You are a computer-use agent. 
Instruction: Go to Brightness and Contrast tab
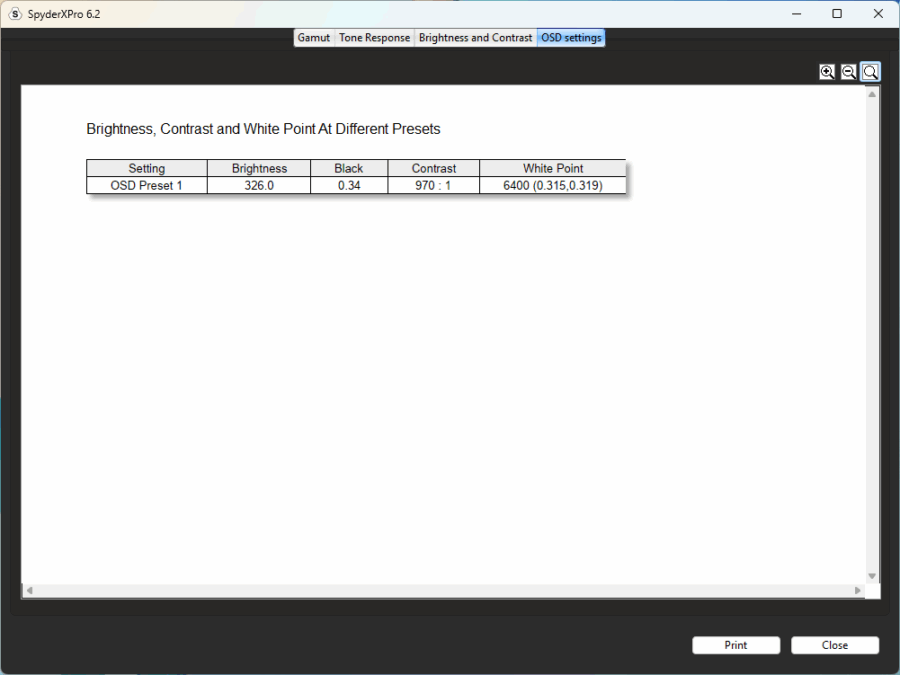tap(475, 38)
